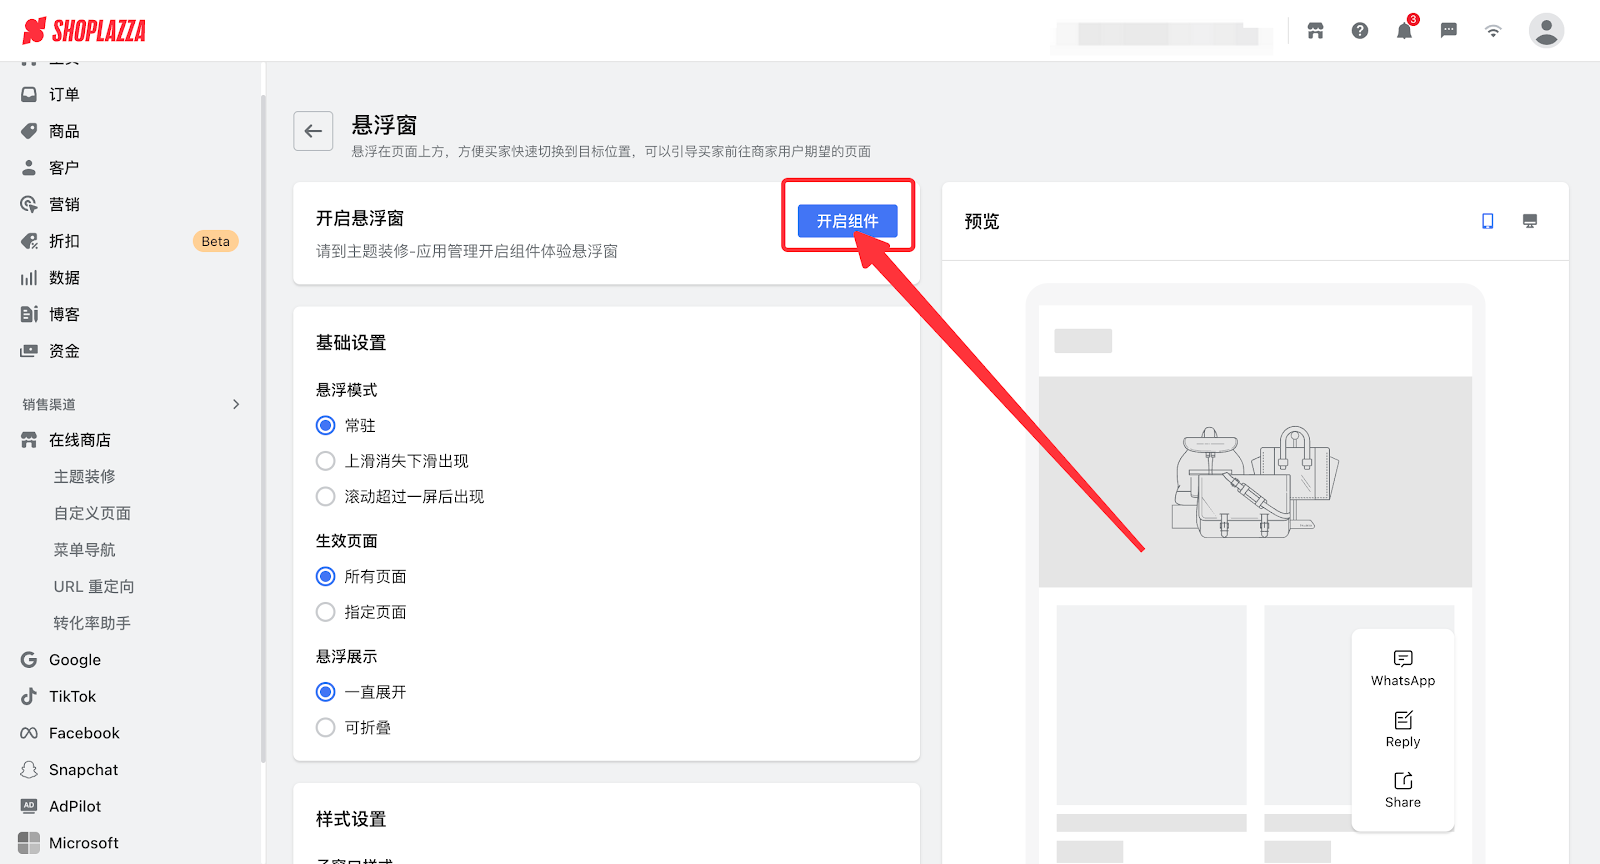The height and width of the screenshot is (864, 1600).
Task: Click the back arrow button
Action: (x=313, y=131)
